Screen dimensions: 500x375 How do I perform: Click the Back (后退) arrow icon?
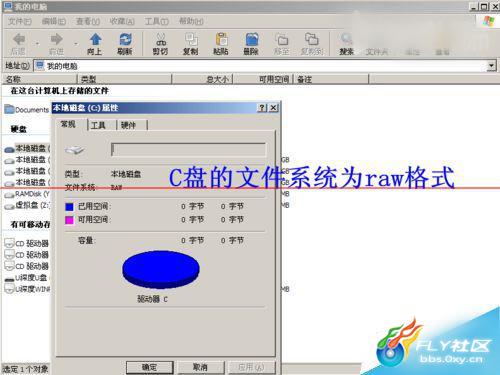coord(19,40)
